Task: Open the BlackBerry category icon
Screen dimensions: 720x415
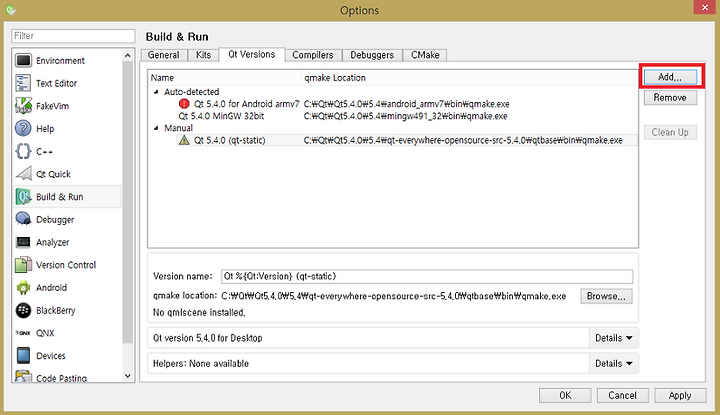Action: pos(23,310)
